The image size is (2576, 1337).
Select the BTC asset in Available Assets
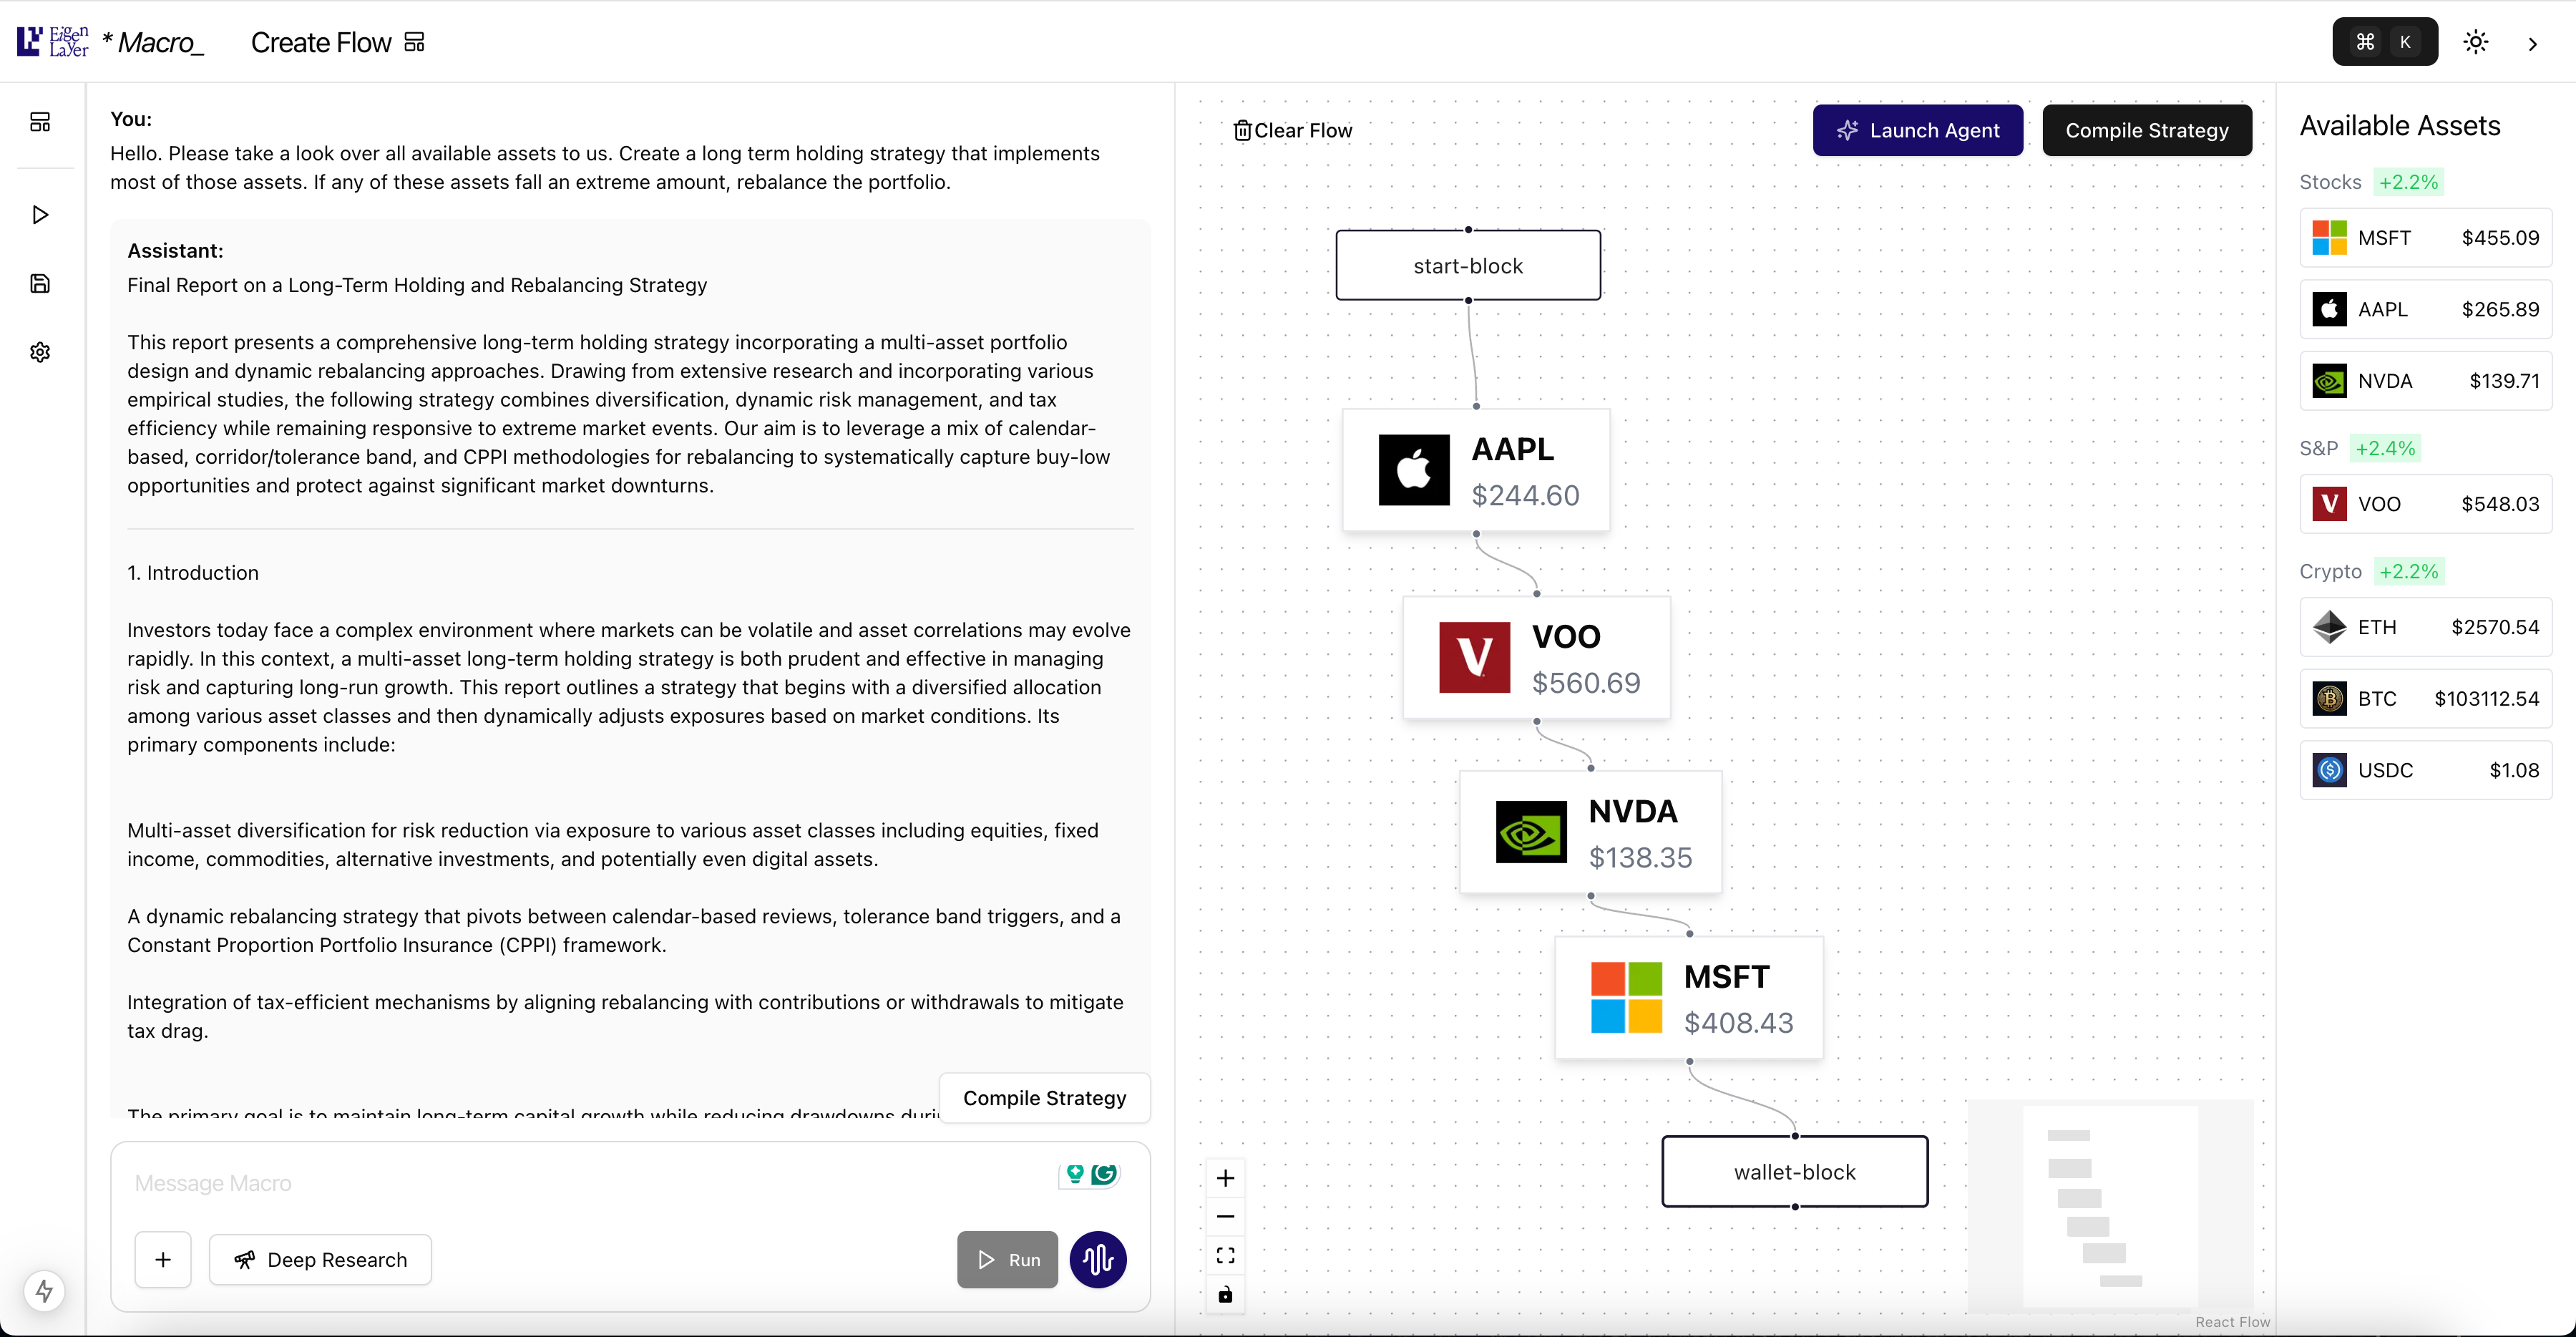[x=2425, y=699]
